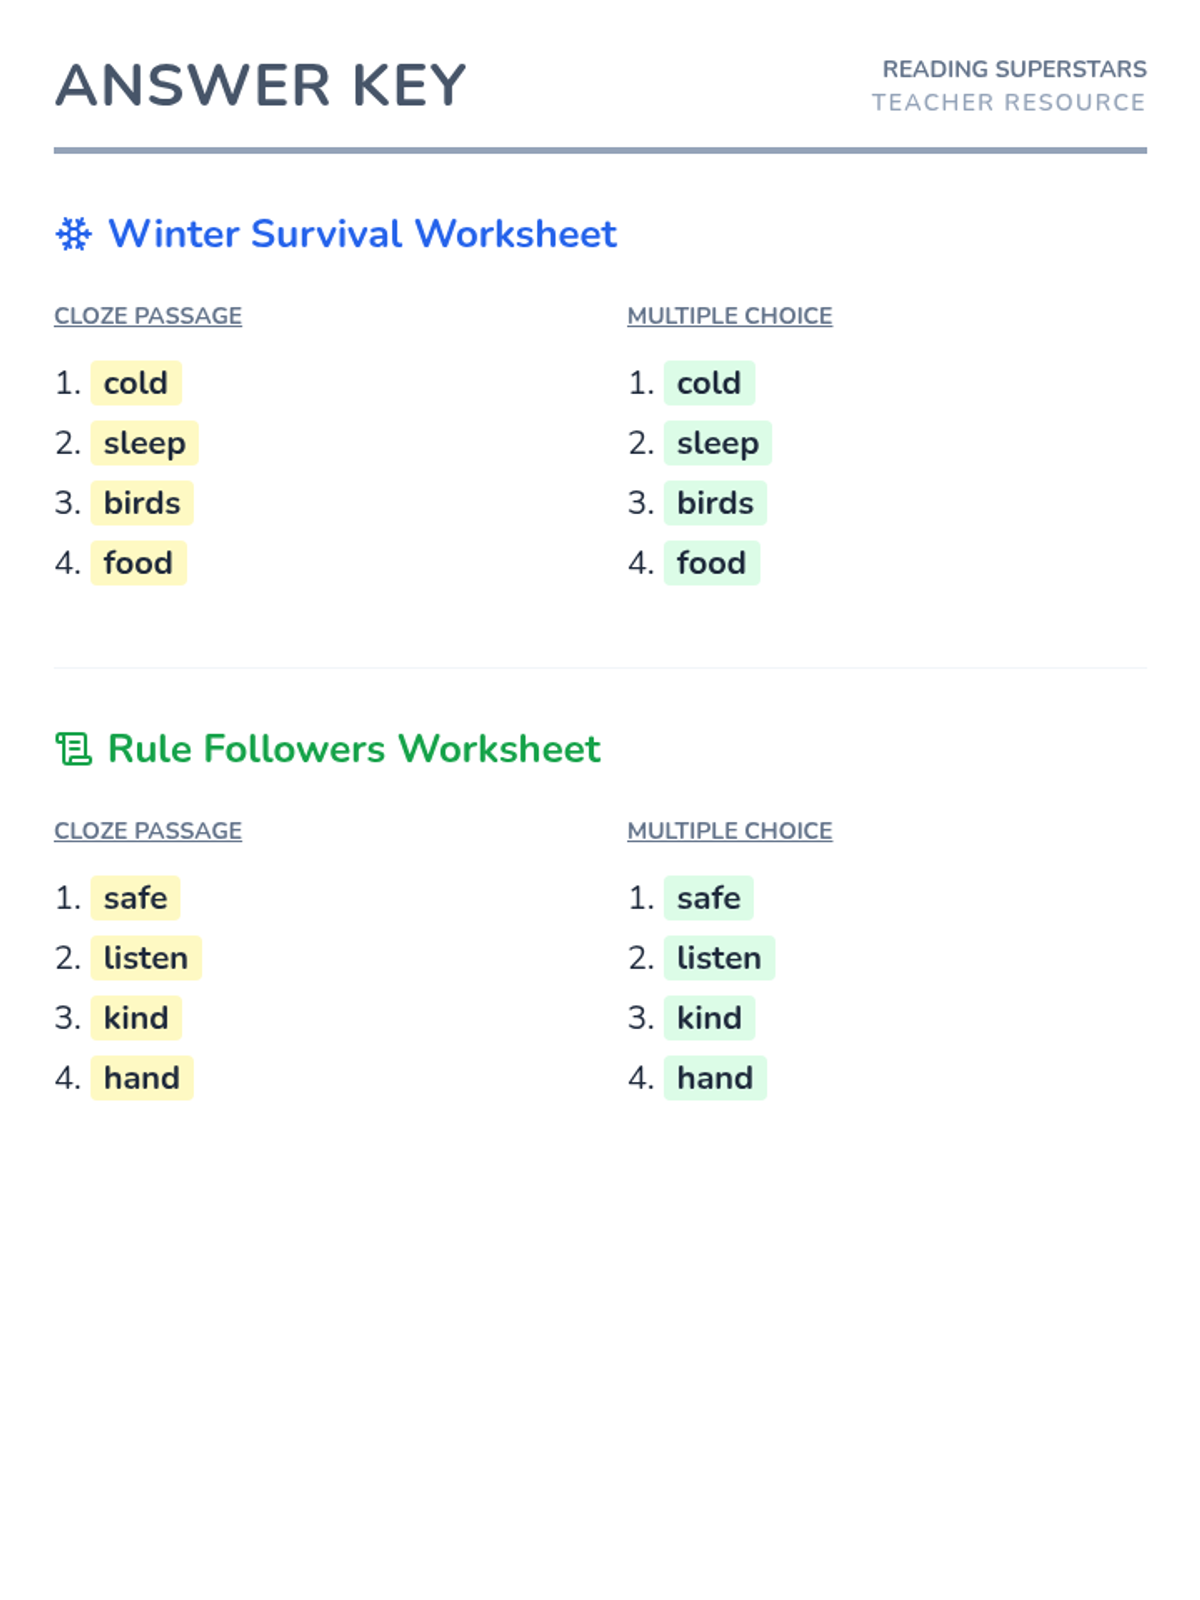
Task: Click the Reading Superstars header text
Action: [x=1014, y=69]
